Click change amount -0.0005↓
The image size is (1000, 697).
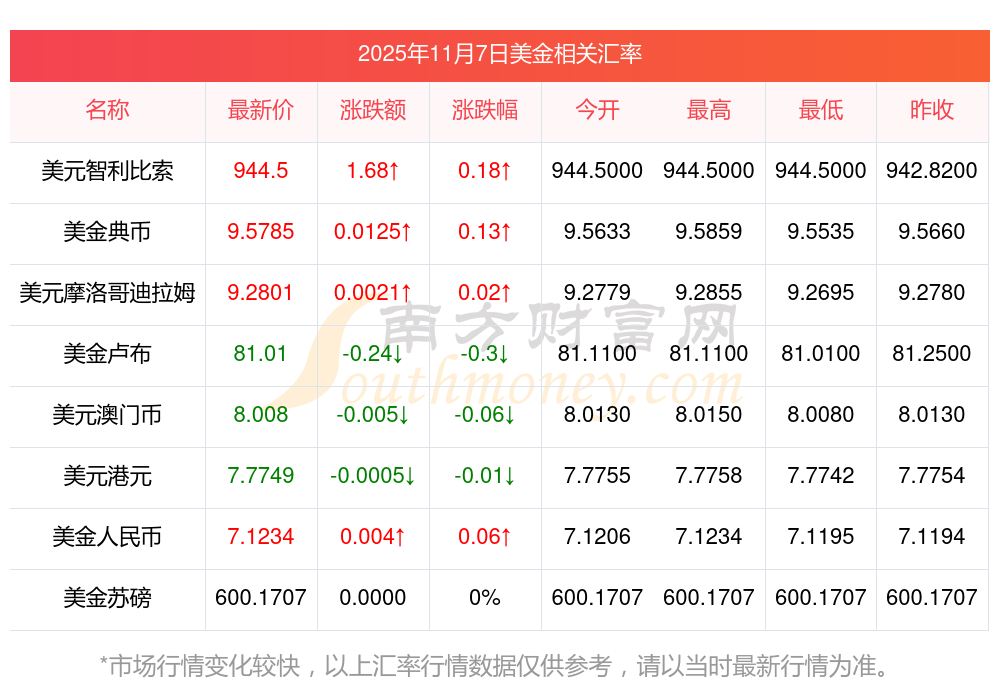pos(372,476)
